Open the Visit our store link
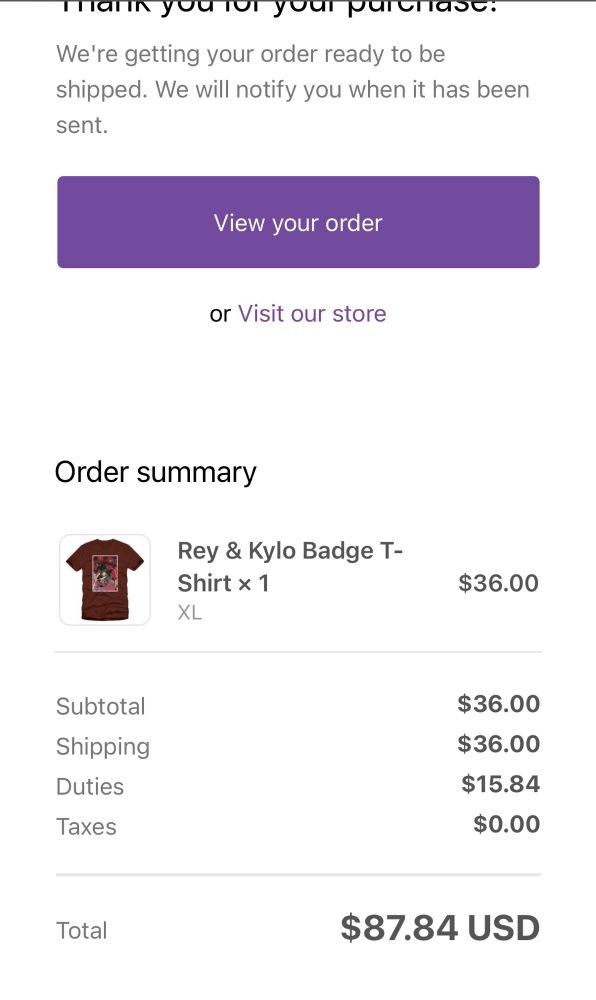Viewport: 596px width, 1000px height. (x=311, y=313)
